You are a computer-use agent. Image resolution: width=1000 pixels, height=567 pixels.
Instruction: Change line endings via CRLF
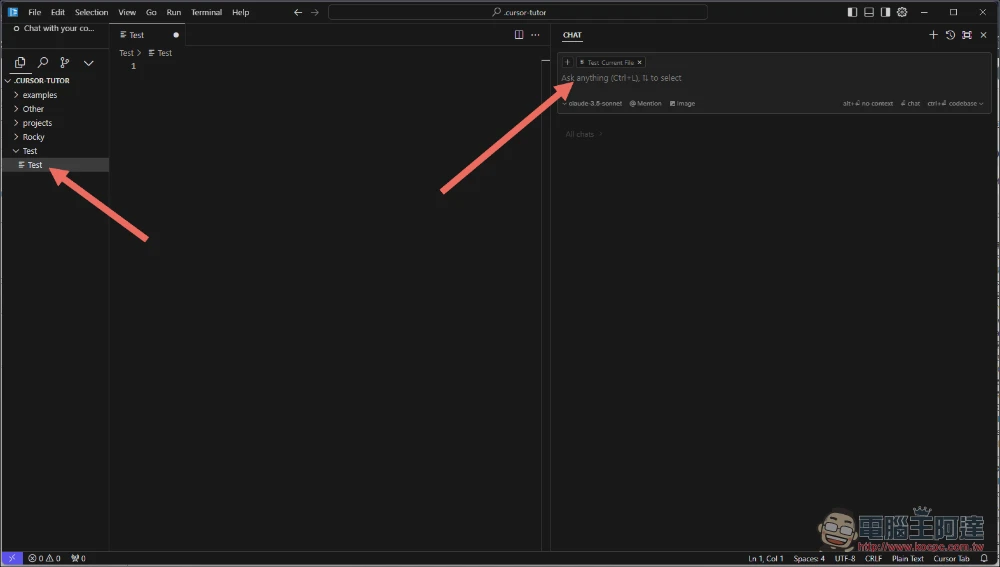[873, 559]
